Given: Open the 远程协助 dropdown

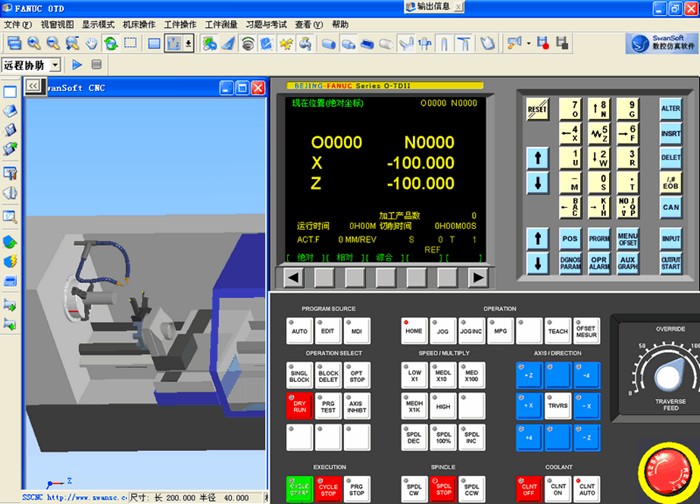Looking at the screenshot, I should pyautogui.click(x=55, y=65).
